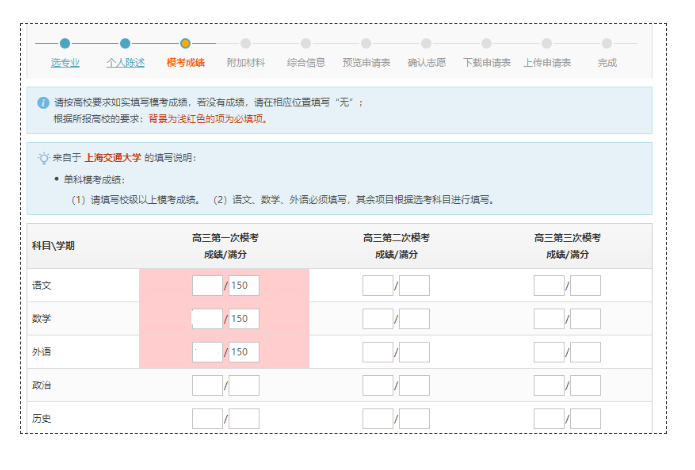
Task: Click the 下载申请表 step label
Action: pos(487,63)
